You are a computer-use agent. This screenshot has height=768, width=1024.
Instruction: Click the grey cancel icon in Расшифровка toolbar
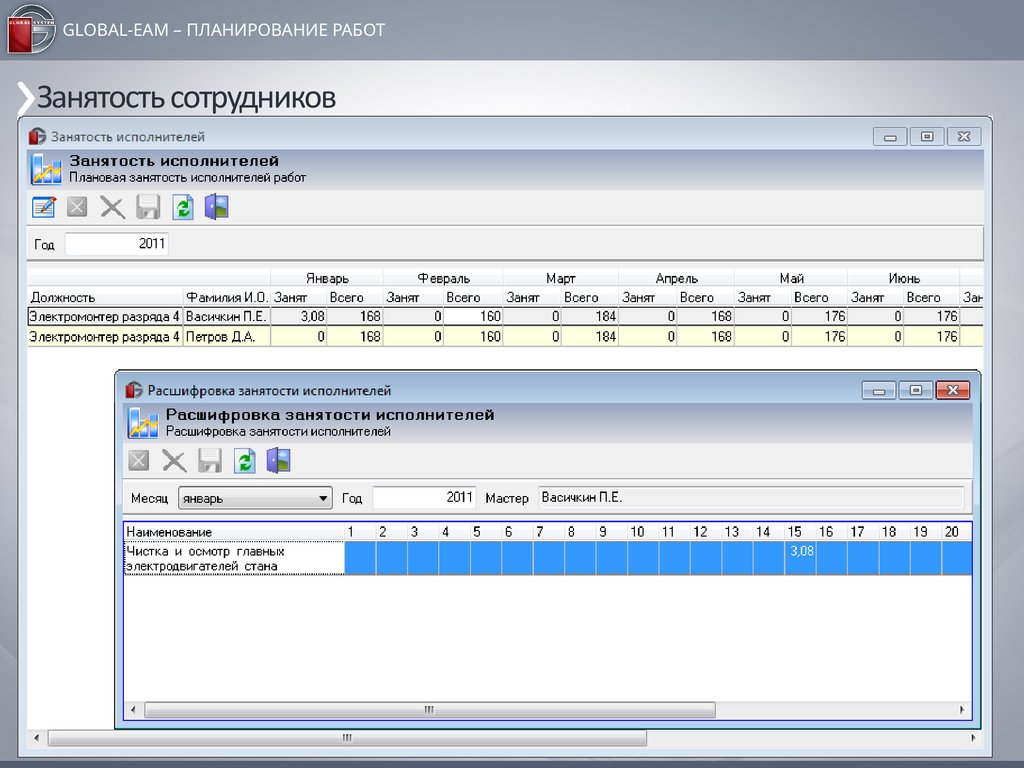[x=139, y=460]
